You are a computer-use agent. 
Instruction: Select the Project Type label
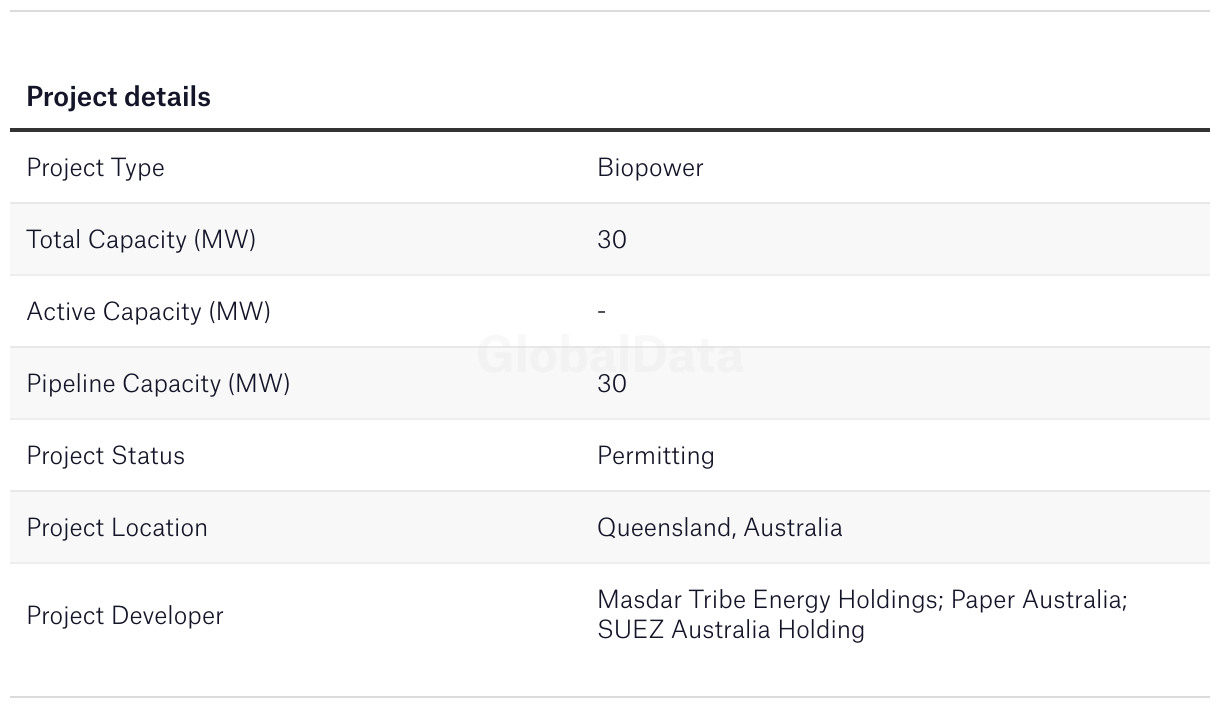pos(95,168)
